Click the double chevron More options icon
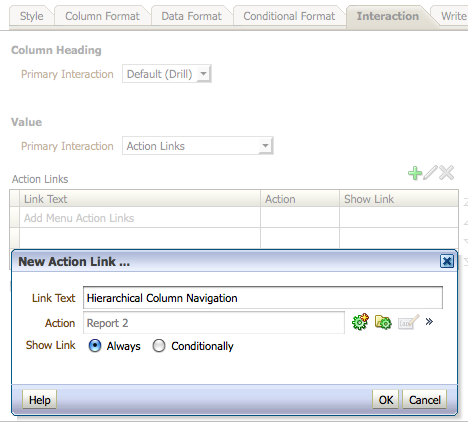Image resolution: width=468 pixels, height=426 pixels. point(429,321)
